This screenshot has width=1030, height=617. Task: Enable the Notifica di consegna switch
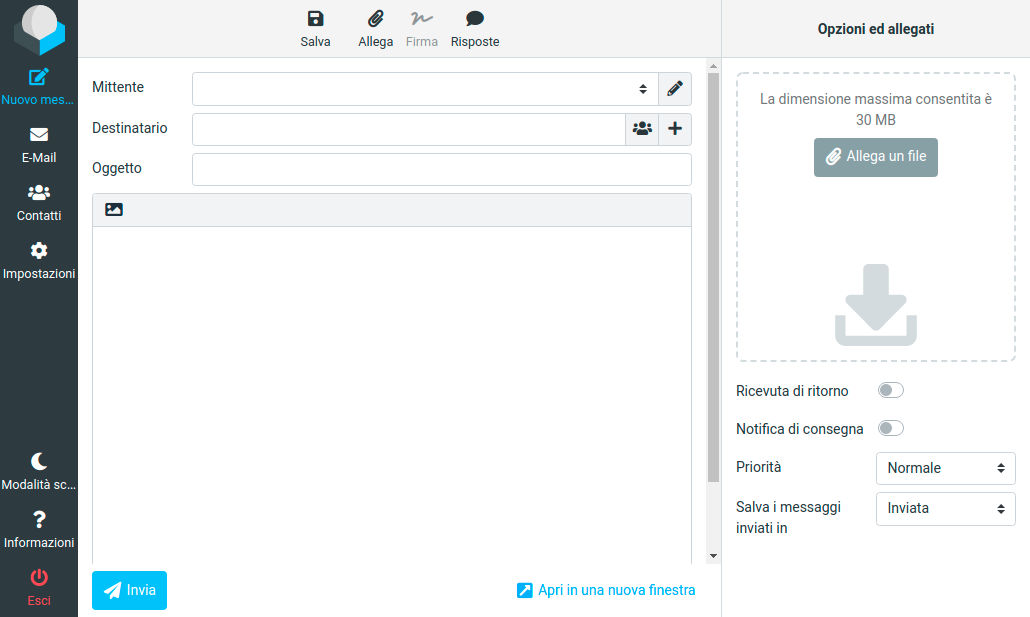point(890,428)
